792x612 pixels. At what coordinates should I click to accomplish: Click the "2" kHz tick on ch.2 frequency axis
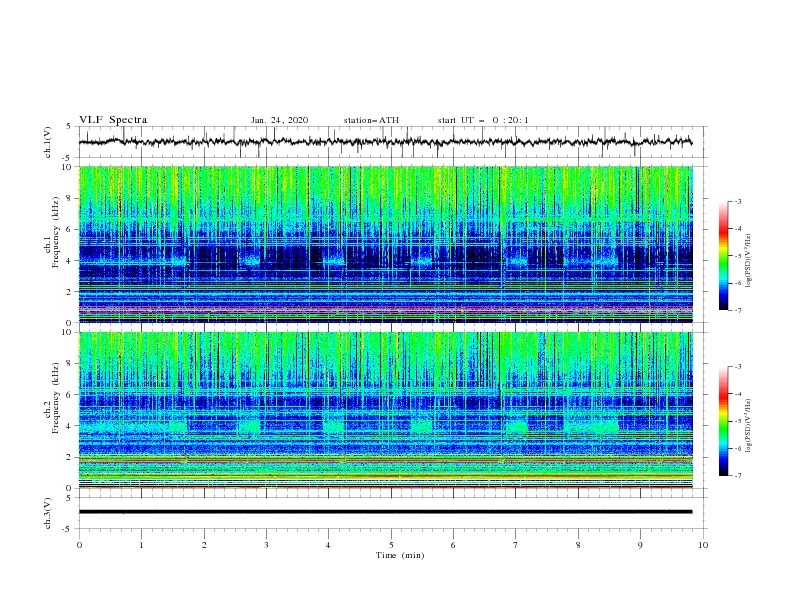pos(70,457)
